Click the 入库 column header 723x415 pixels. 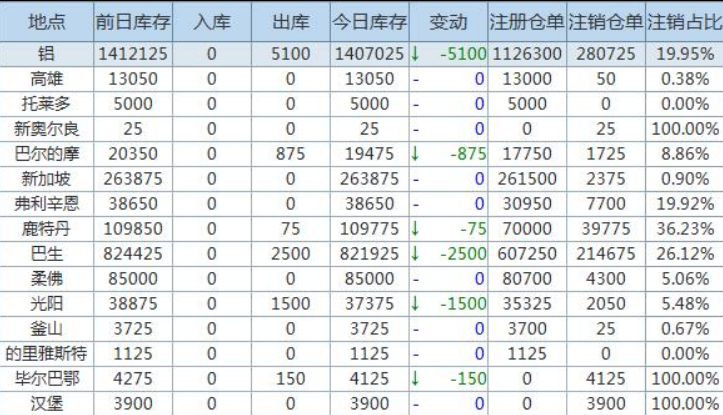[x=211, y=21]
